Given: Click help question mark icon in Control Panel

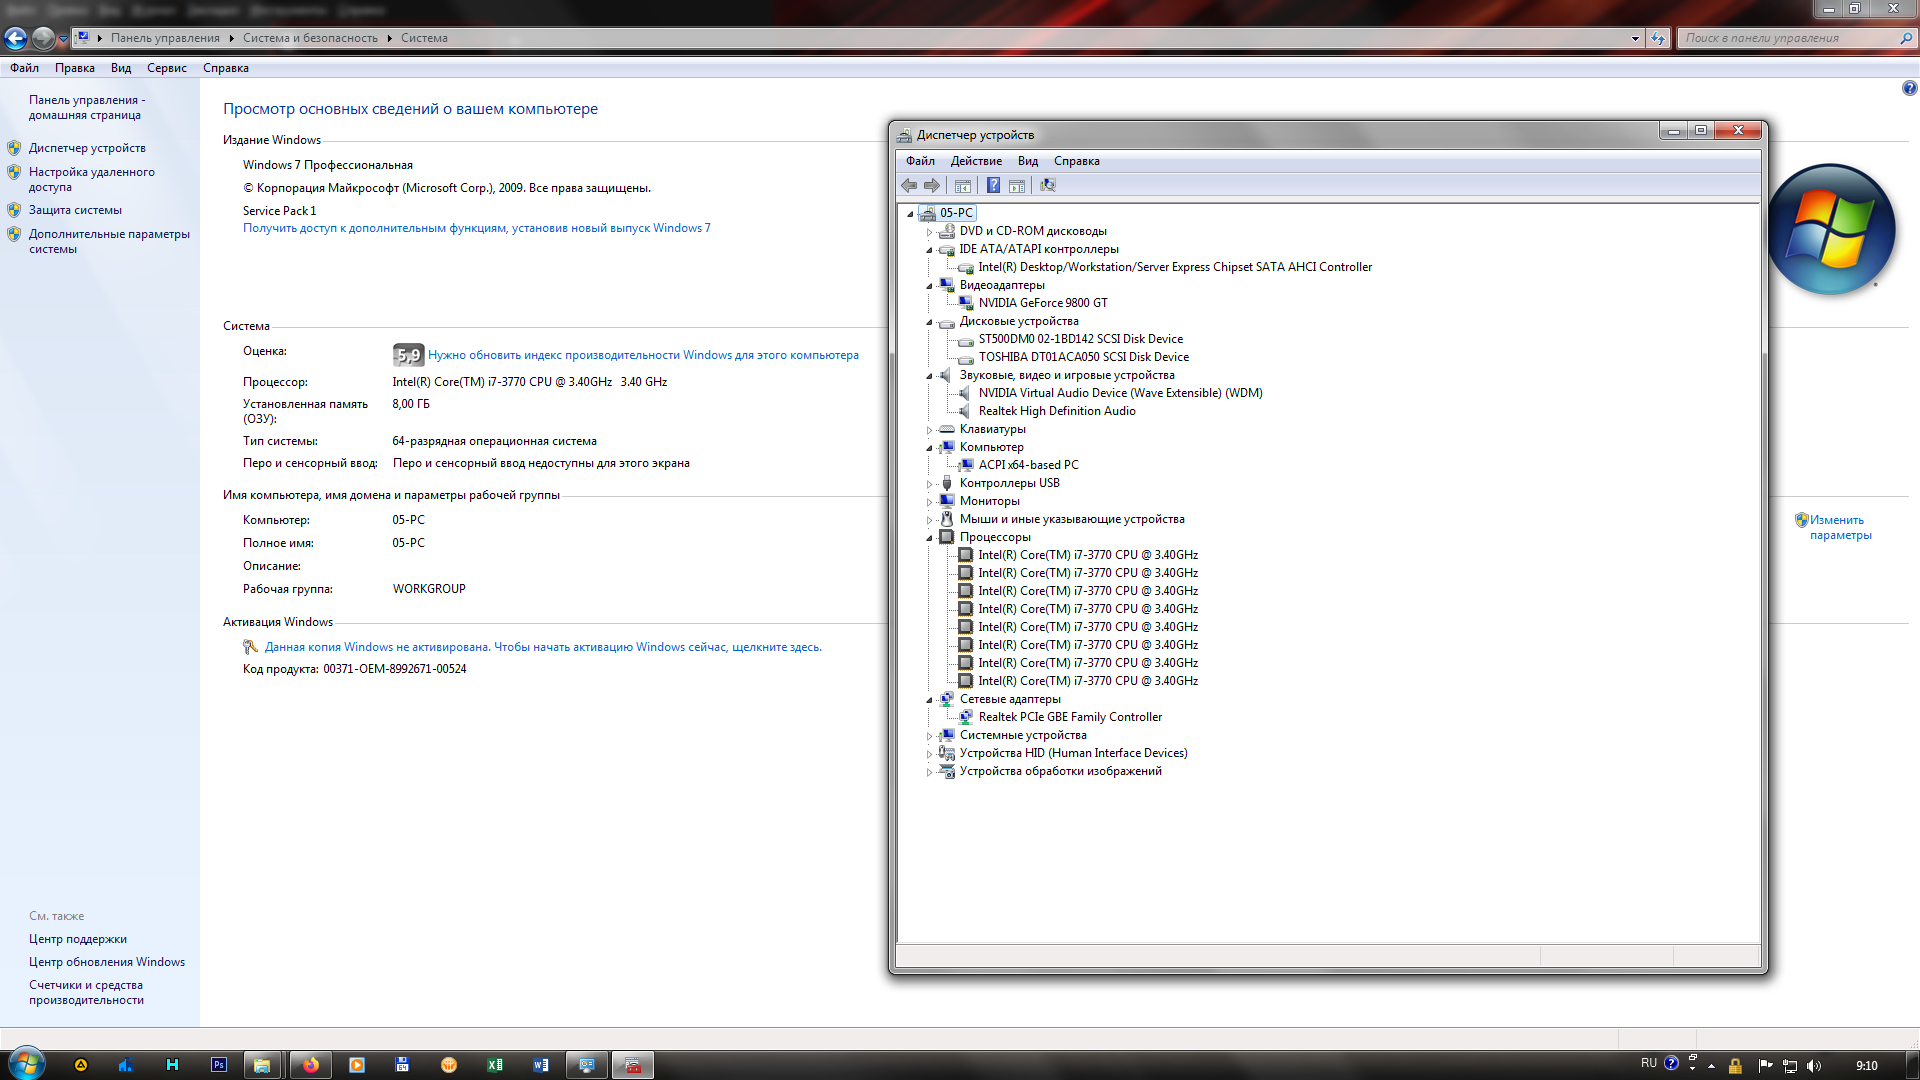Looking at the screenshot, I should click(x=1909, y=88).
